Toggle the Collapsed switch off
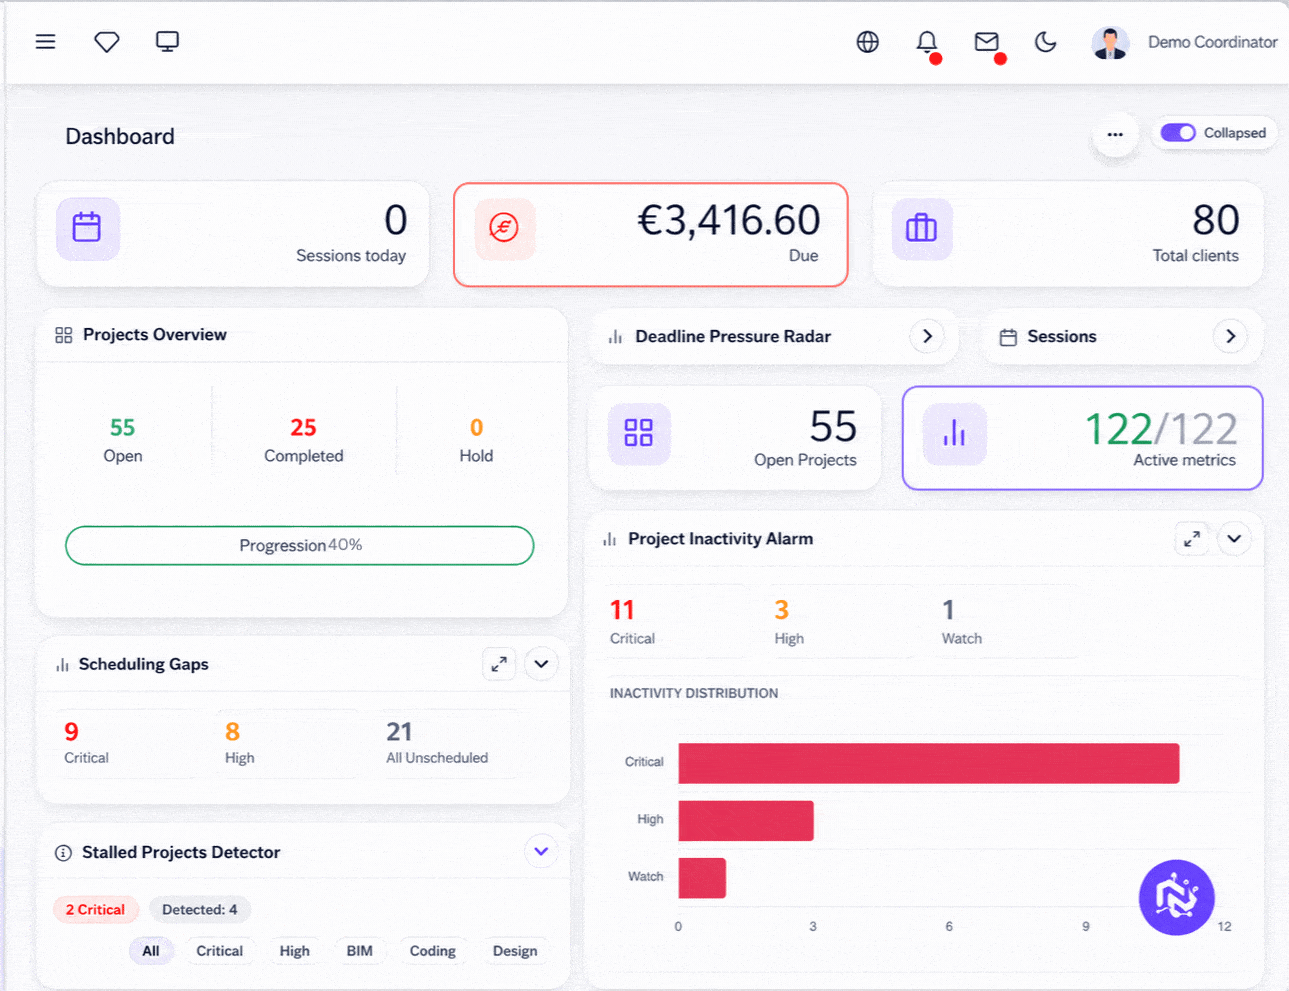Image resolution: width=1289 pixels, height=991 pixels. (x=1178, y=133)
